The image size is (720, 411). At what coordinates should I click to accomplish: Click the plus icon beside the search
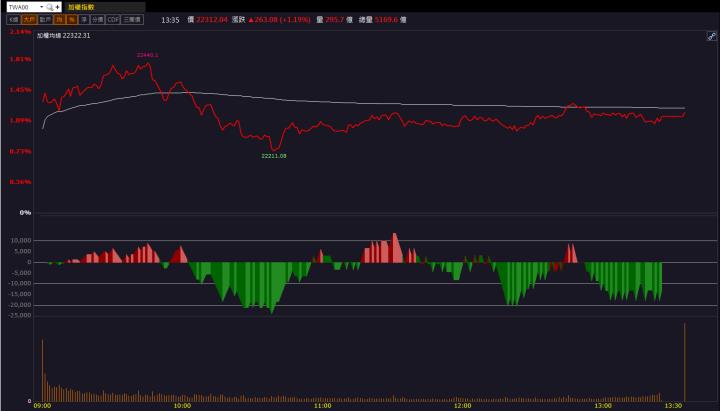(58, 7)
